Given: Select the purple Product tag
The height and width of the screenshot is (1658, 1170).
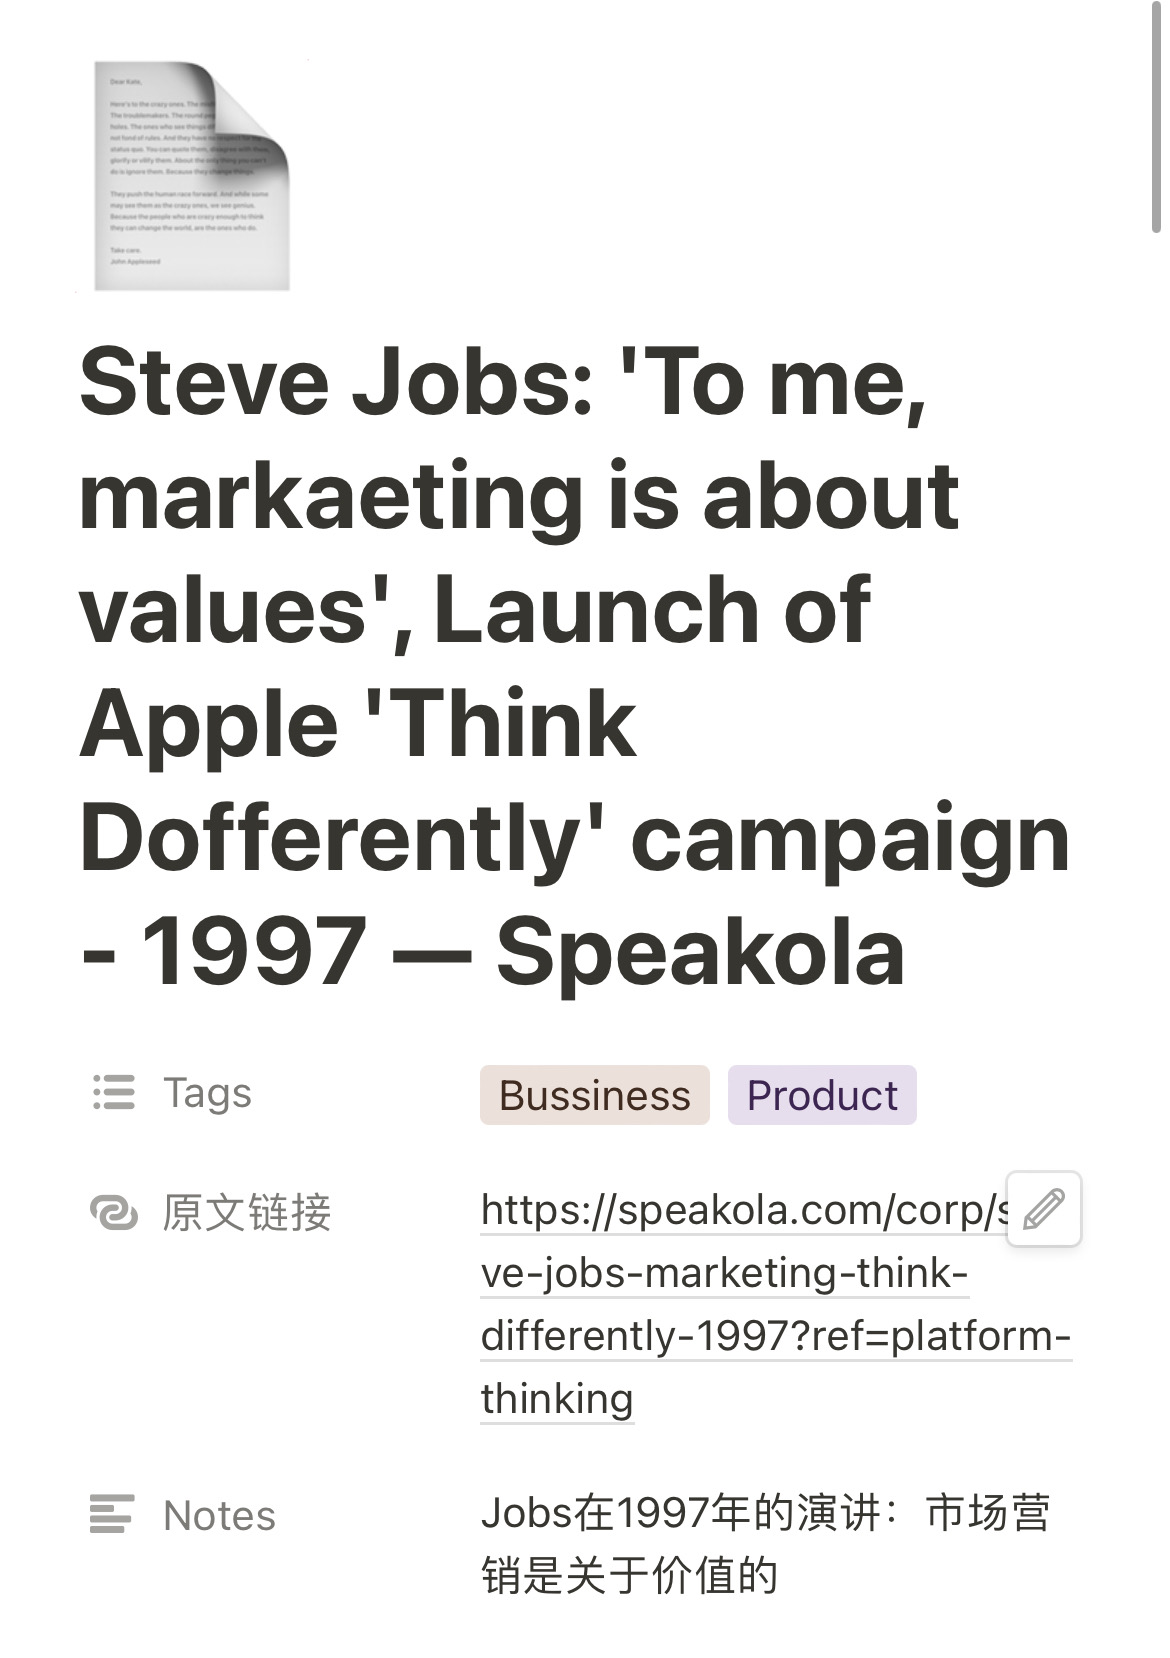Looking at the screenshot, I should [822, 1095].
